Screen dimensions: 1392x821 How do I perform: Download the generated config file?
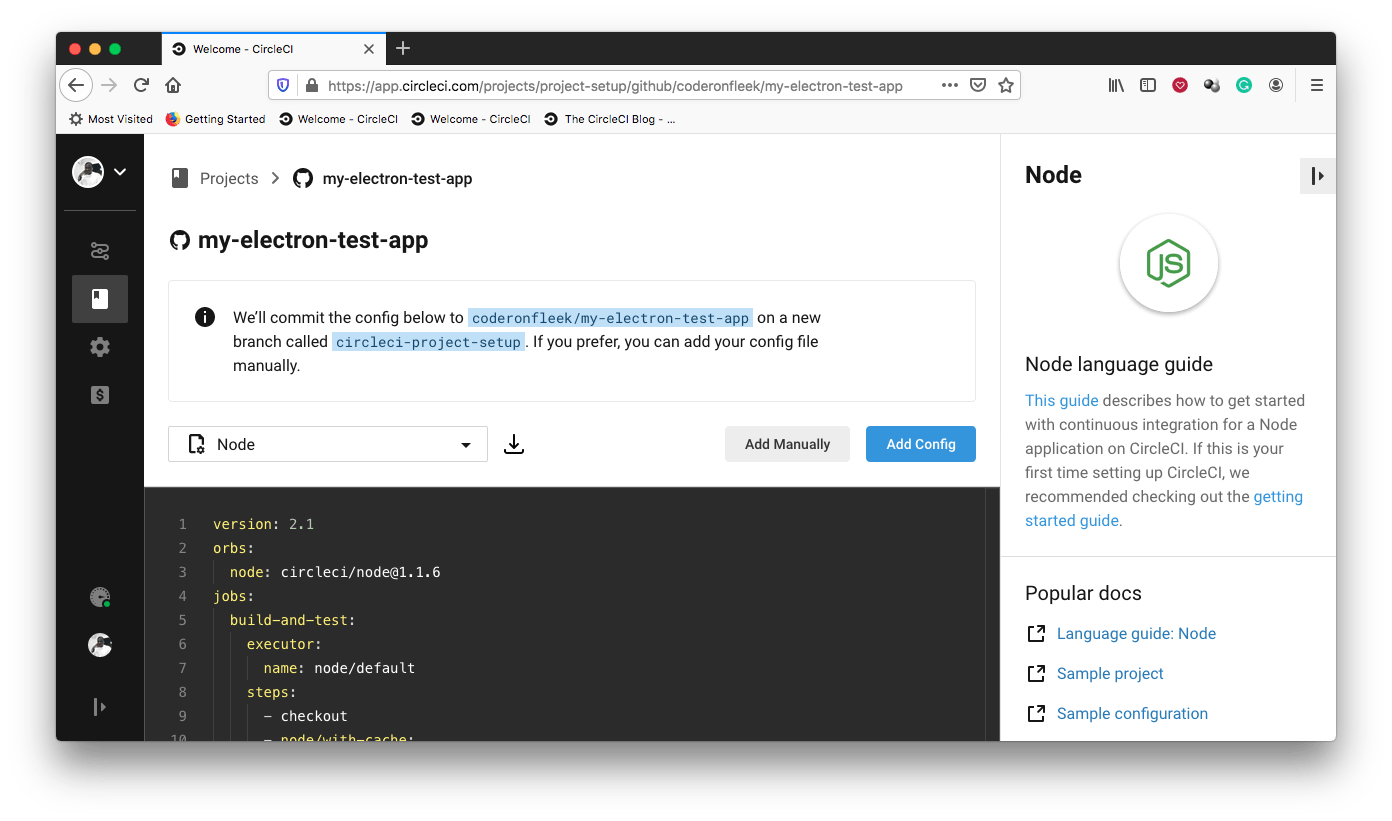click(514, 444)
